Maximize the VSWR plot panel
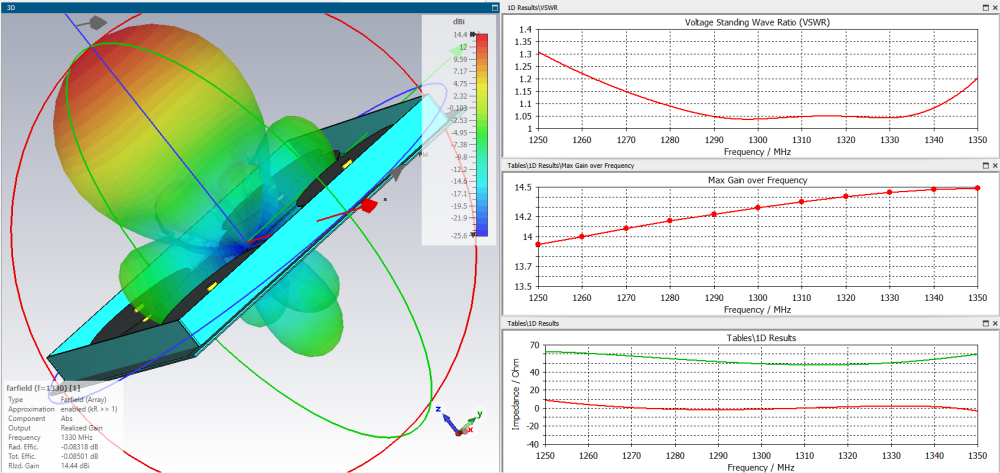The width and height of the screenshot is (1000, 473). [985, 6]
